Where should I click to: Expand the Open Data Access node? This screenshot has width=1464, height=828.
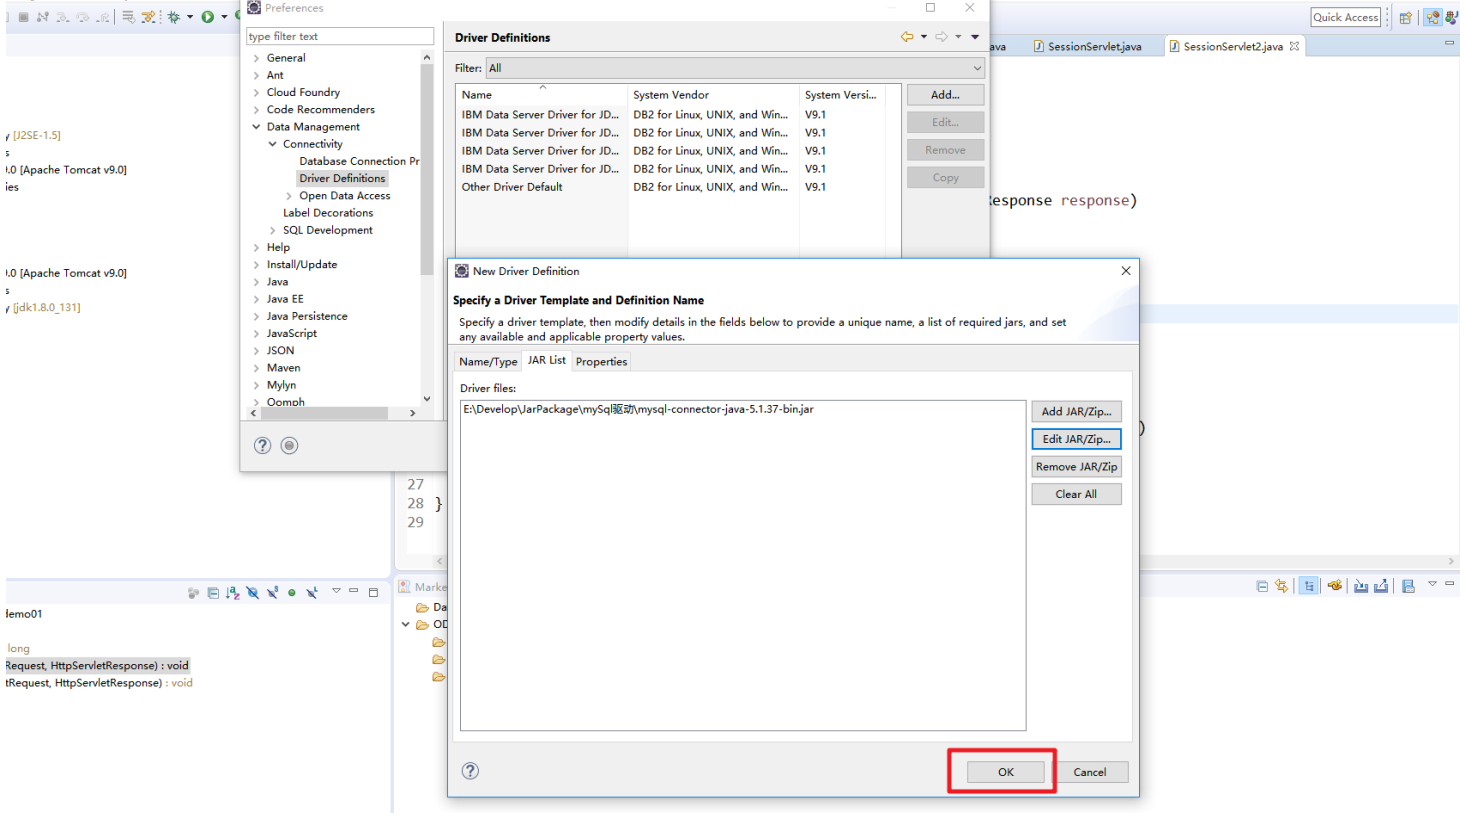click(289, 196)
